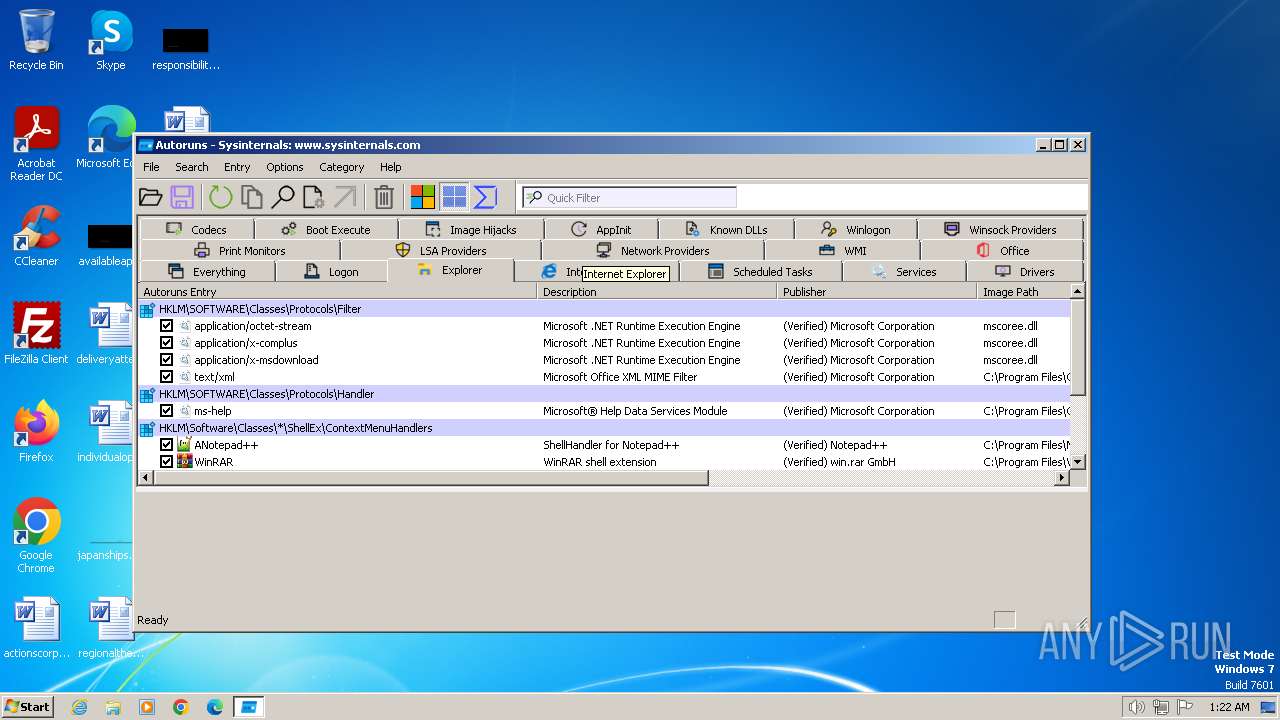This screenshot has width=1280, height=720.
Task: Click the Find magnifier toolbar icon
Action: 283,197
